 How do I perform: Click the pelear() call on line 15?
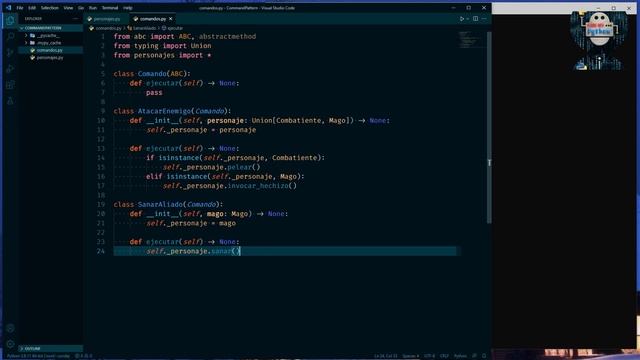244,167
